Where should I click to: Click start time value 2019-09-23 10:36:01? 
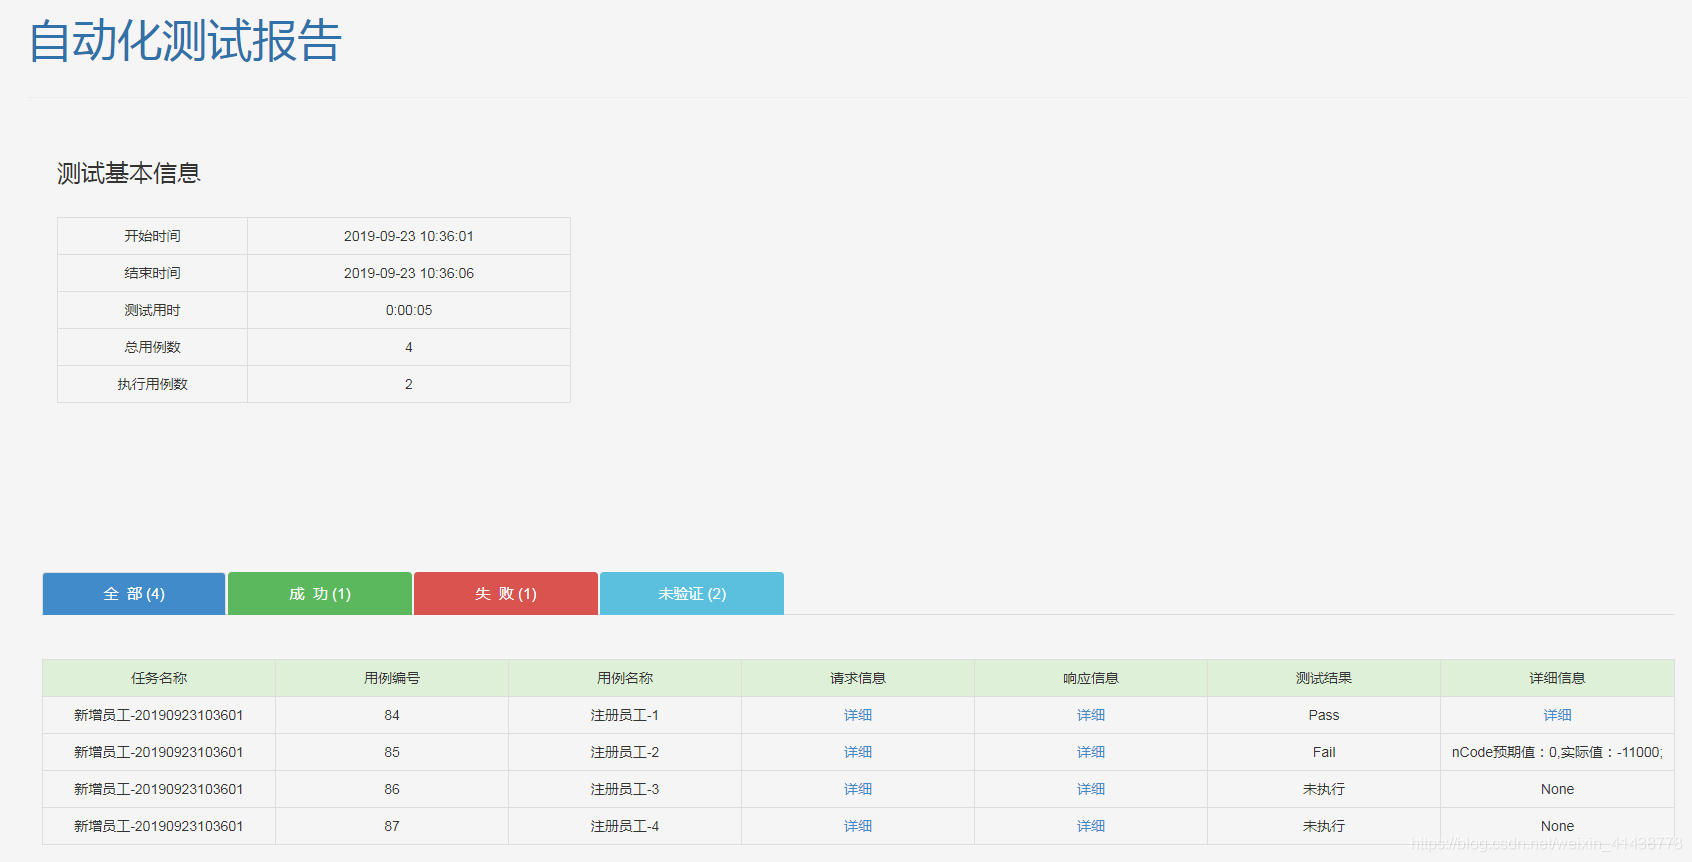[x=409, y=236]
